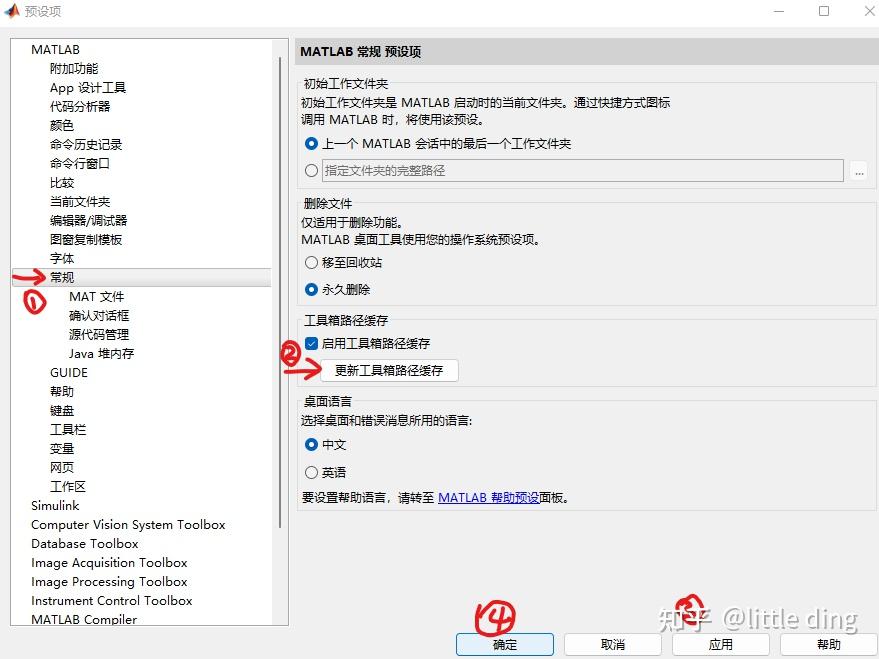This screenshot has width=879, height=659.
Task: Click the 确定 button to confirm
Action: point(503,644)
